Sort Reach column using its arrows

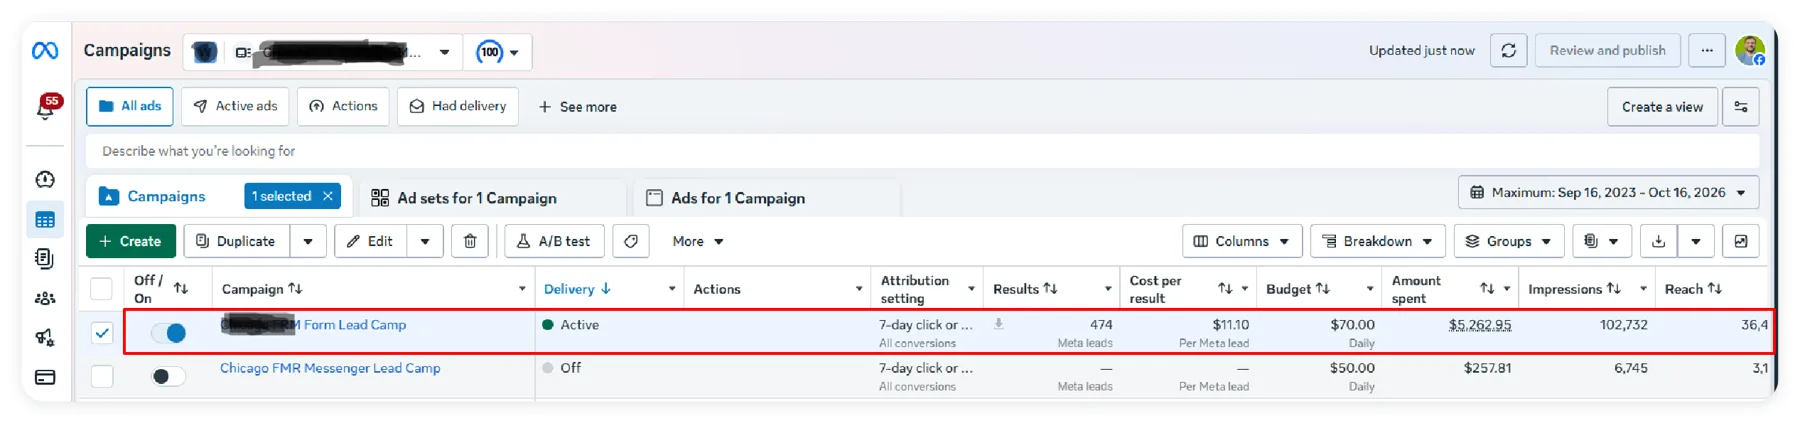click(1715, 288)
